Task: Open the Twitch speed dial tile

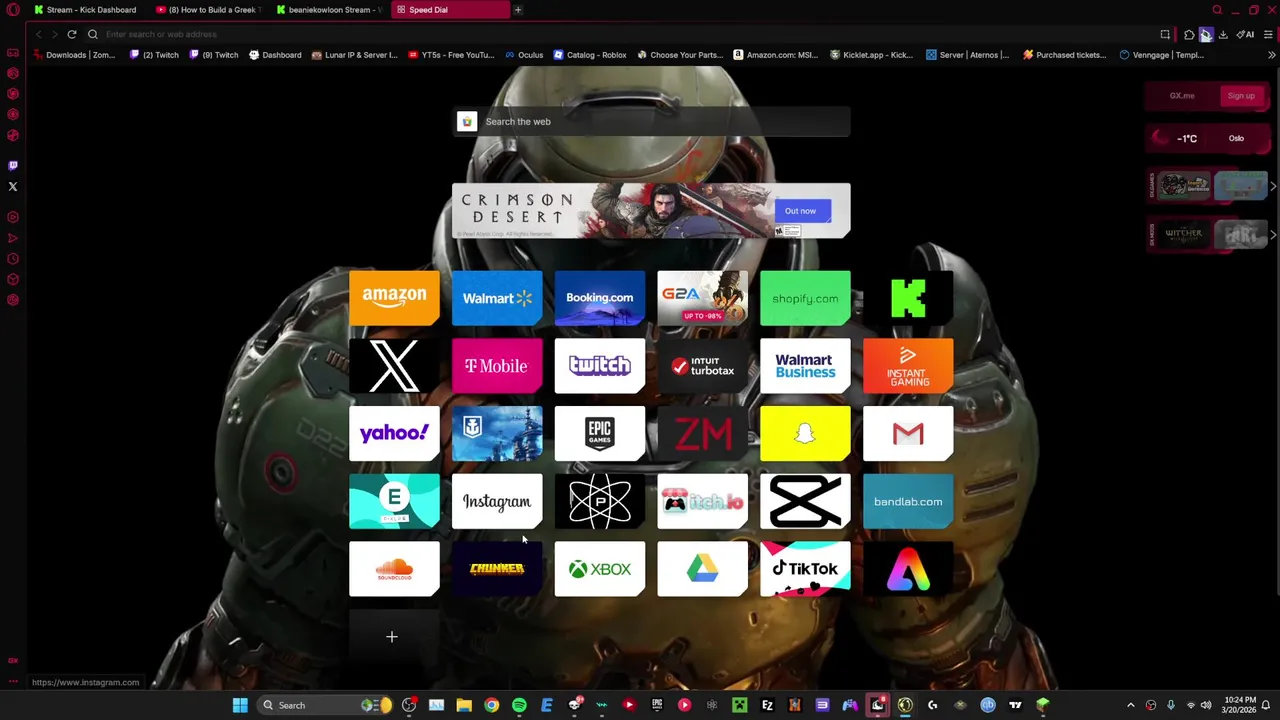Action: pyautogui.click(x=600, y=366)
